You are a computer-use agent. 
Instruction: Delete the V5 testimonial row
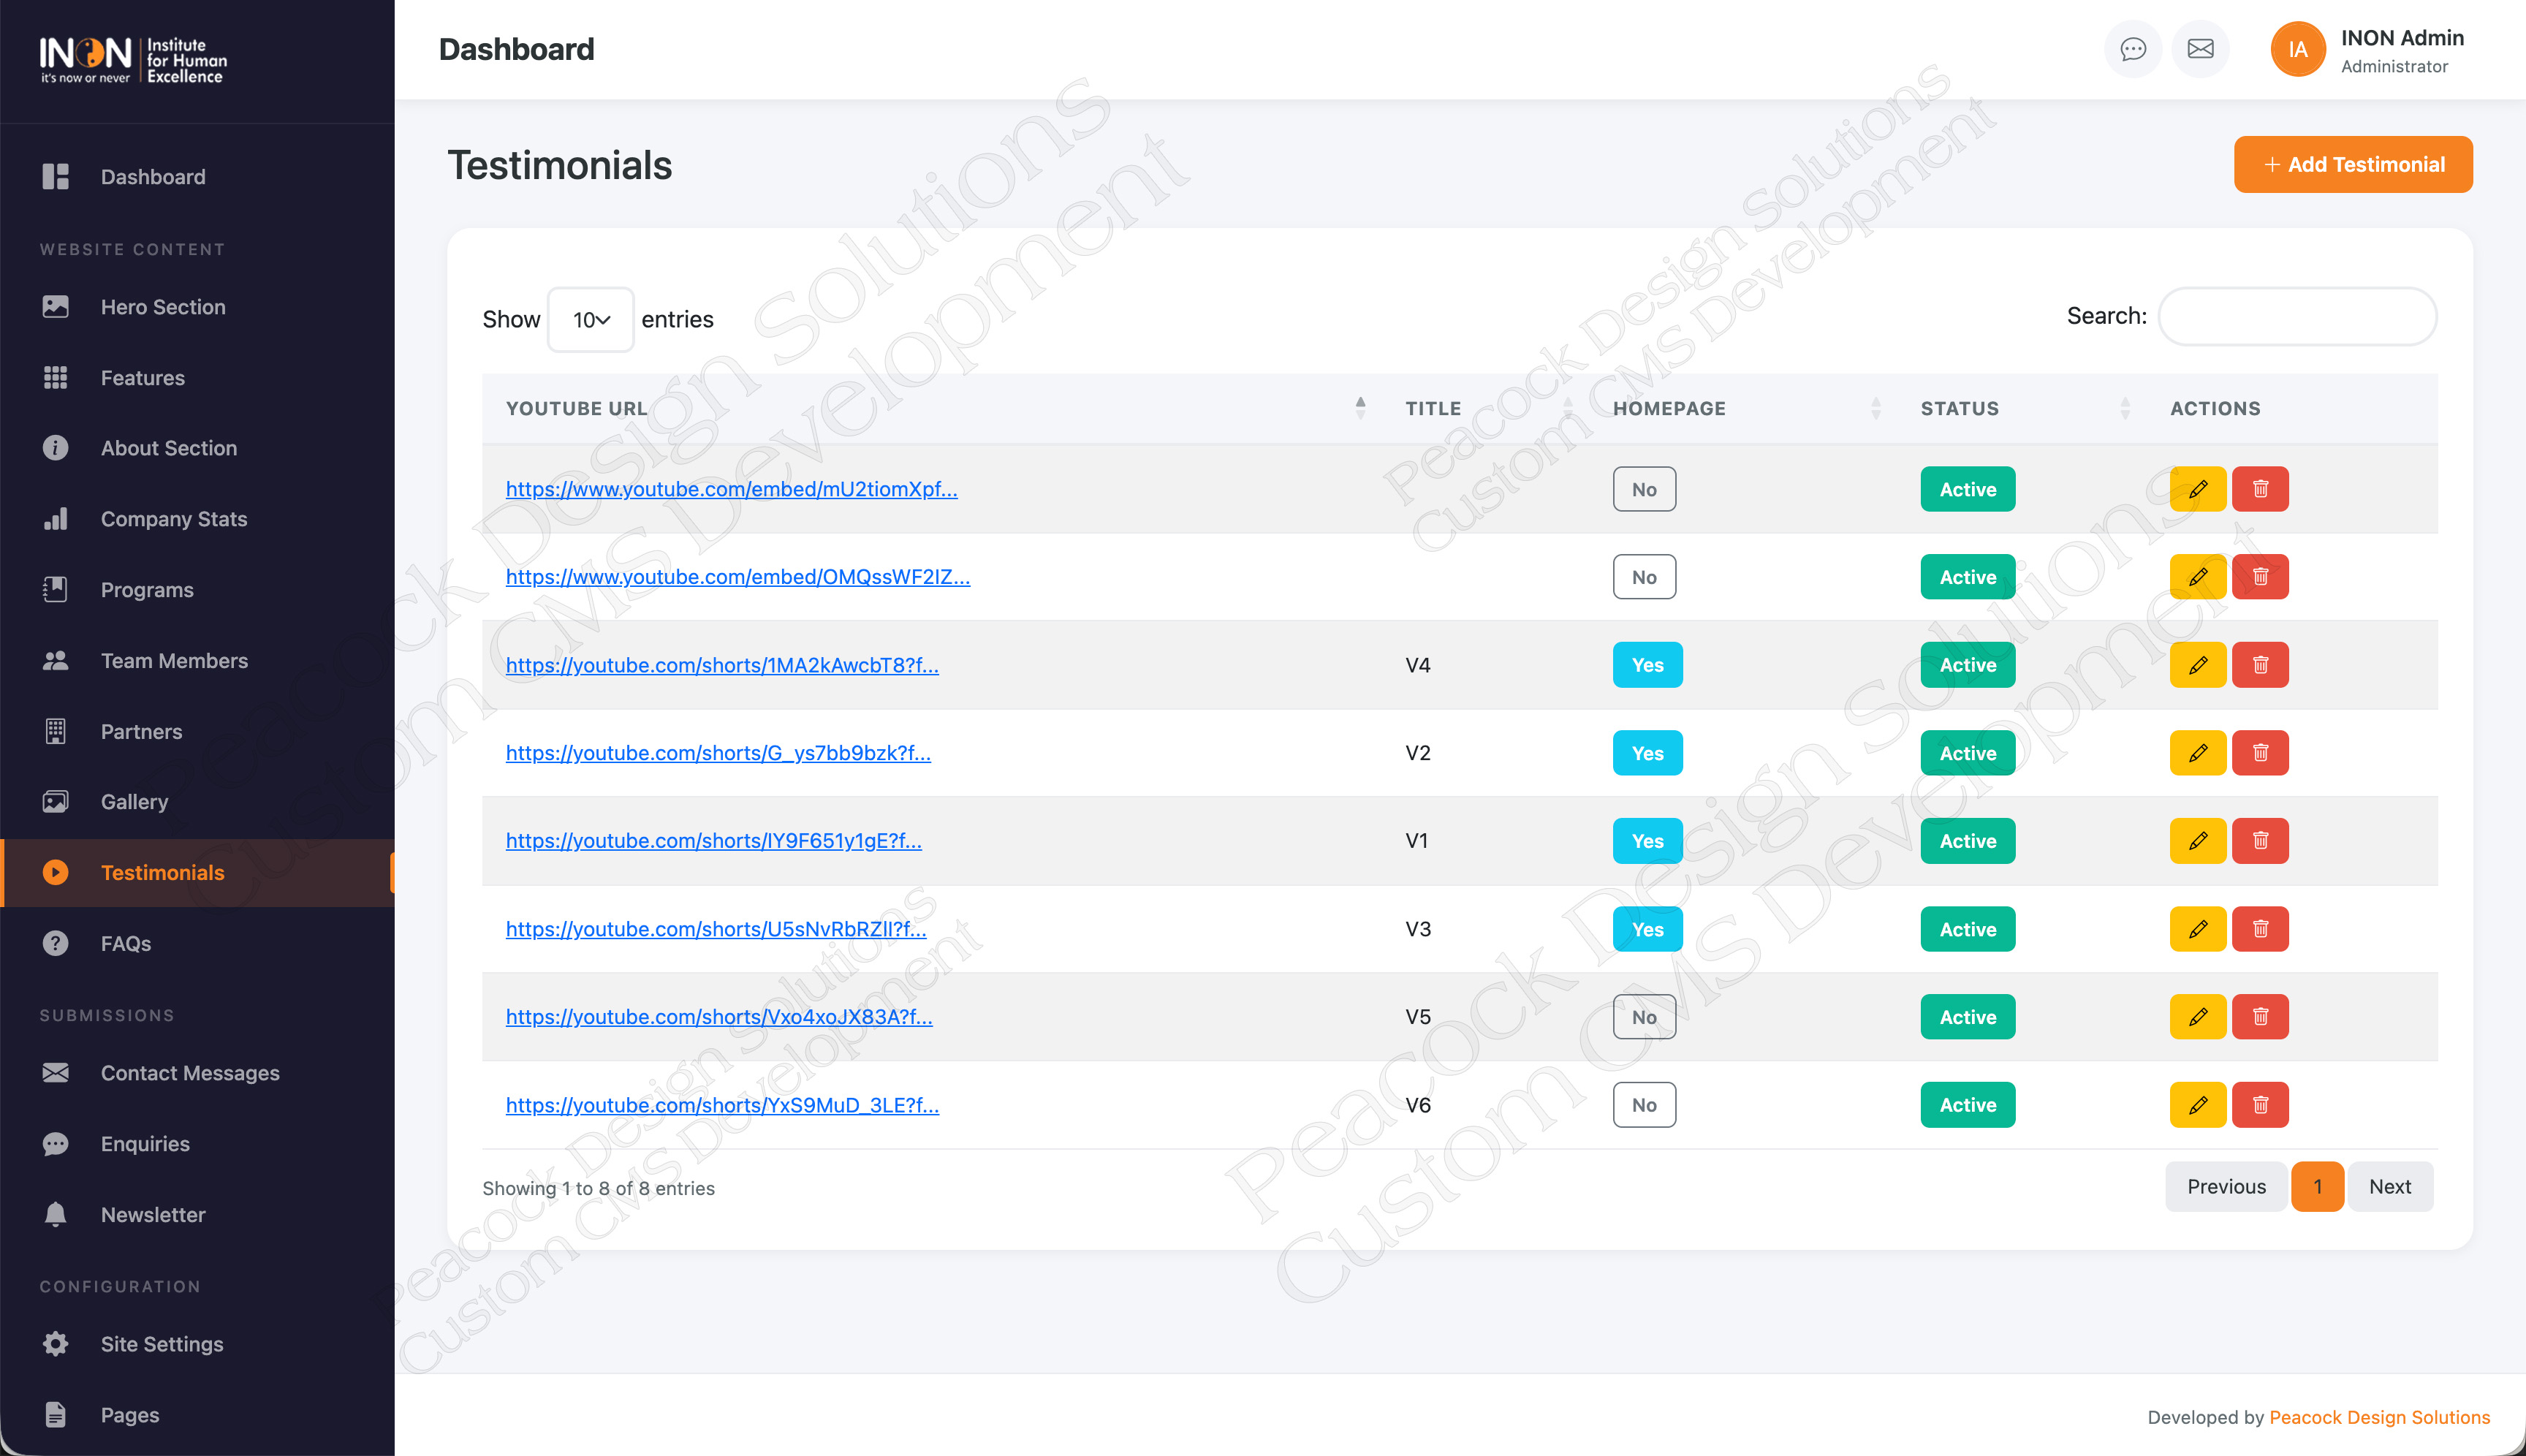pos(2260,1017)
